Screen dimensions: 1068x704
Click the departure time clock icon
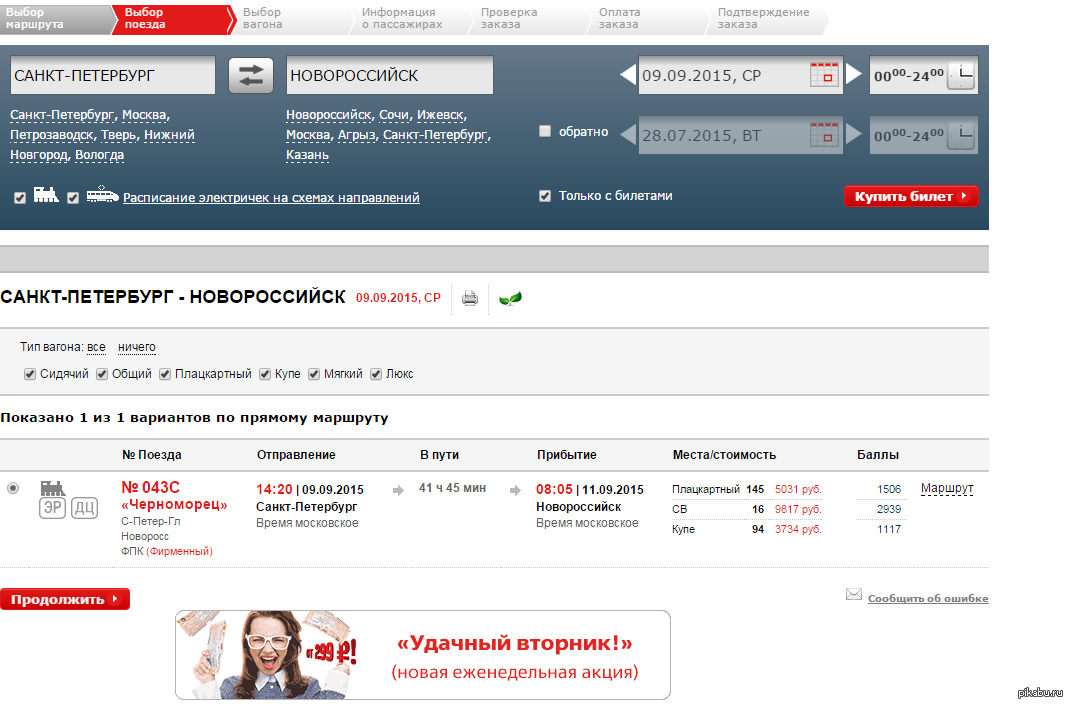[960, 76]
